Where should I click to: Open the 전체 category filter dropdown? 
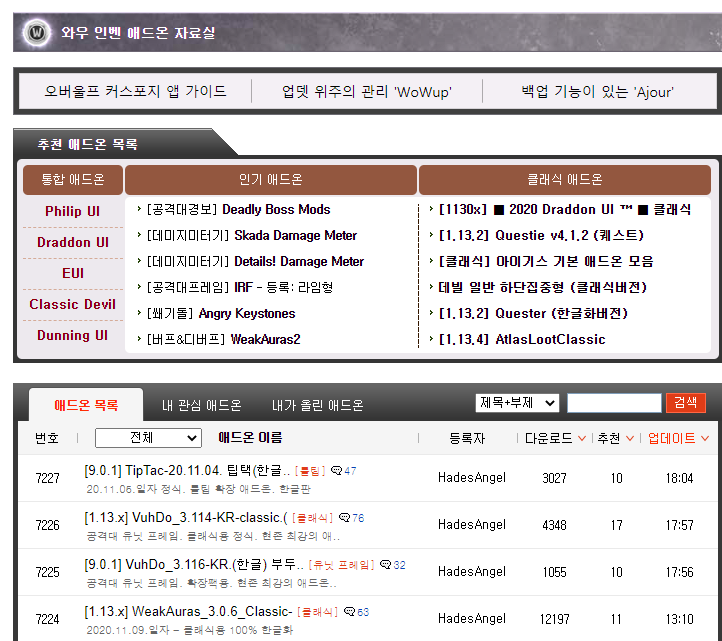tap(148, 437)
